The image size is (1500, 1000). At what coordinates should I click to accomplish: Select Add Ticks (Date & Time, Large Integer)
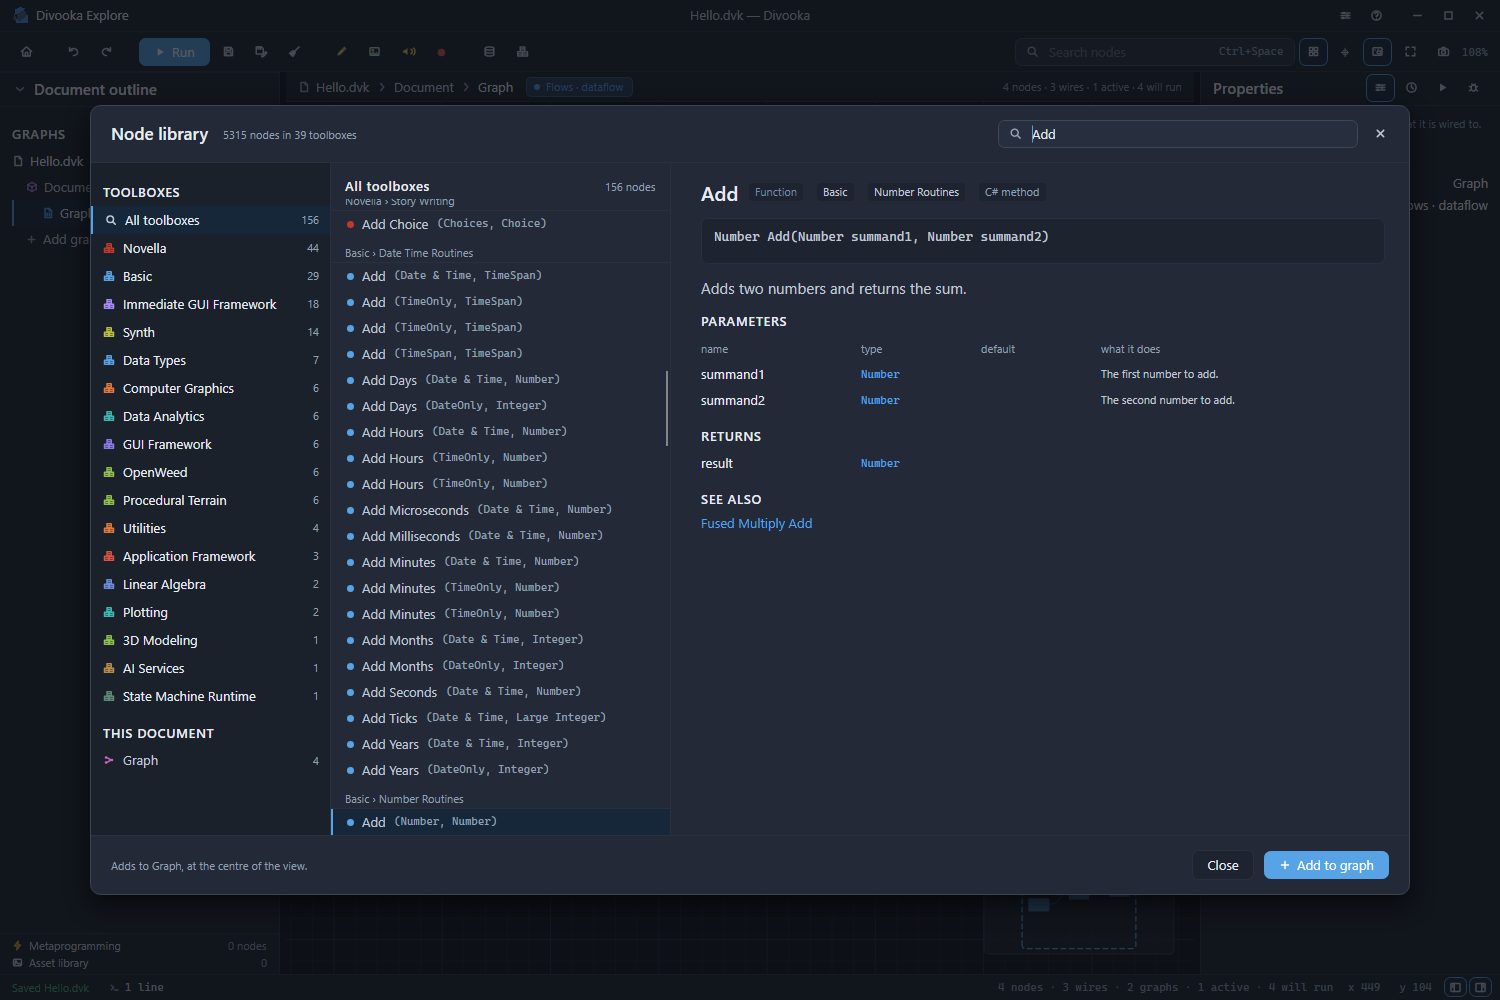[x=500, y=718]
